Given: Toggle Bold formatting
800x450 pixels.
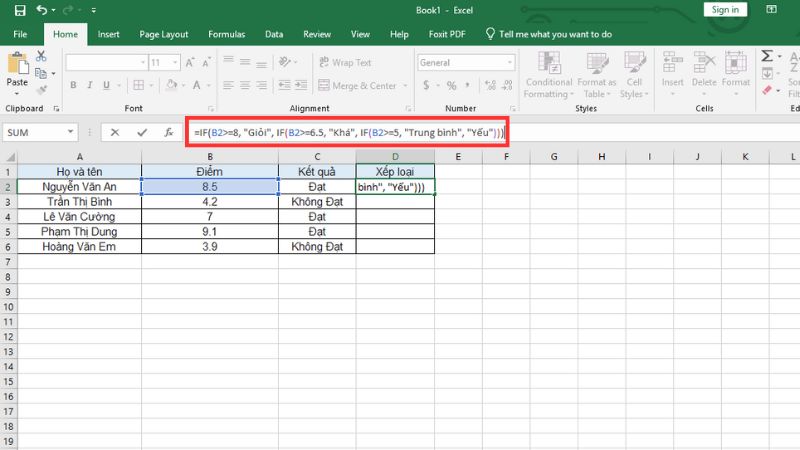Looking at the screenshot, I should coord(74,87).
